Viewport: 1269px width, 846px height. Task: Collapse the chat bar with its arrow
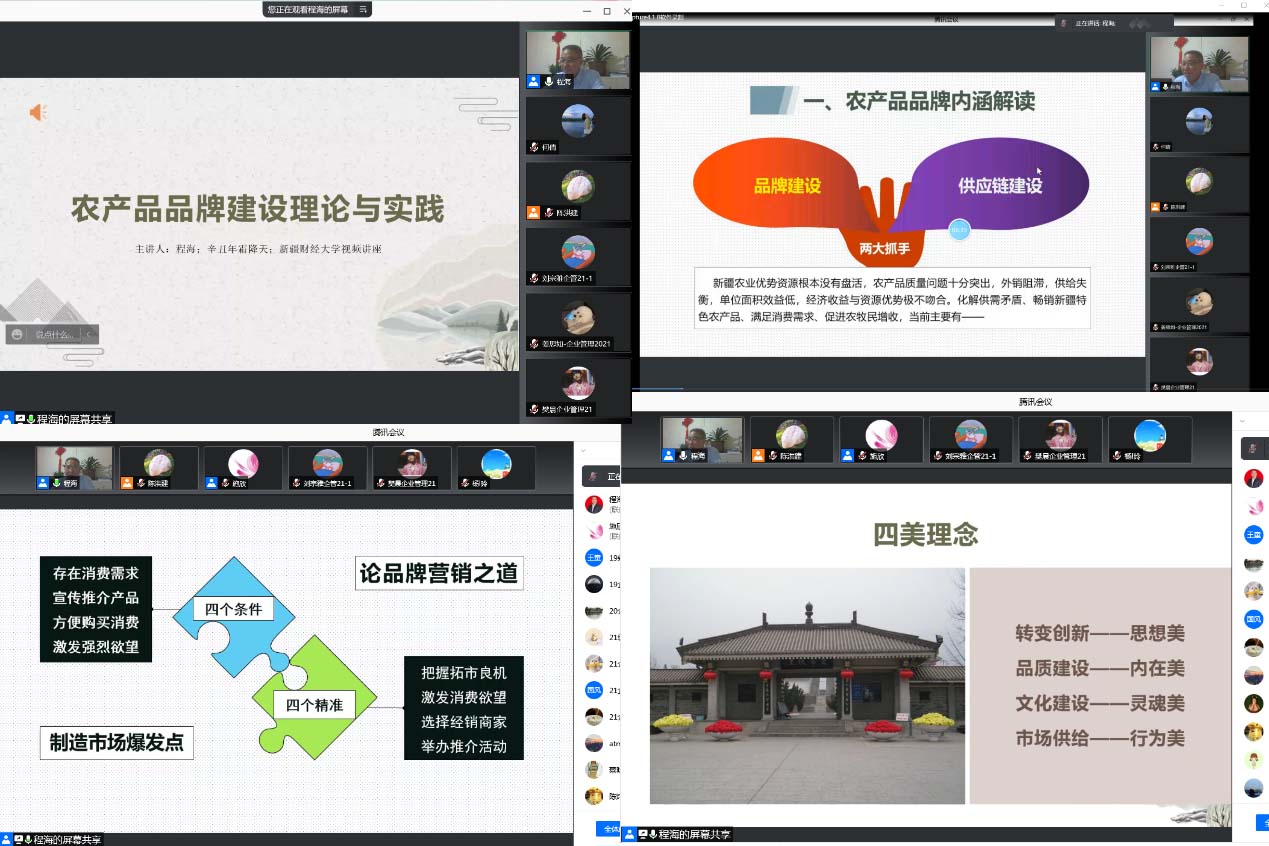[89, 334]
